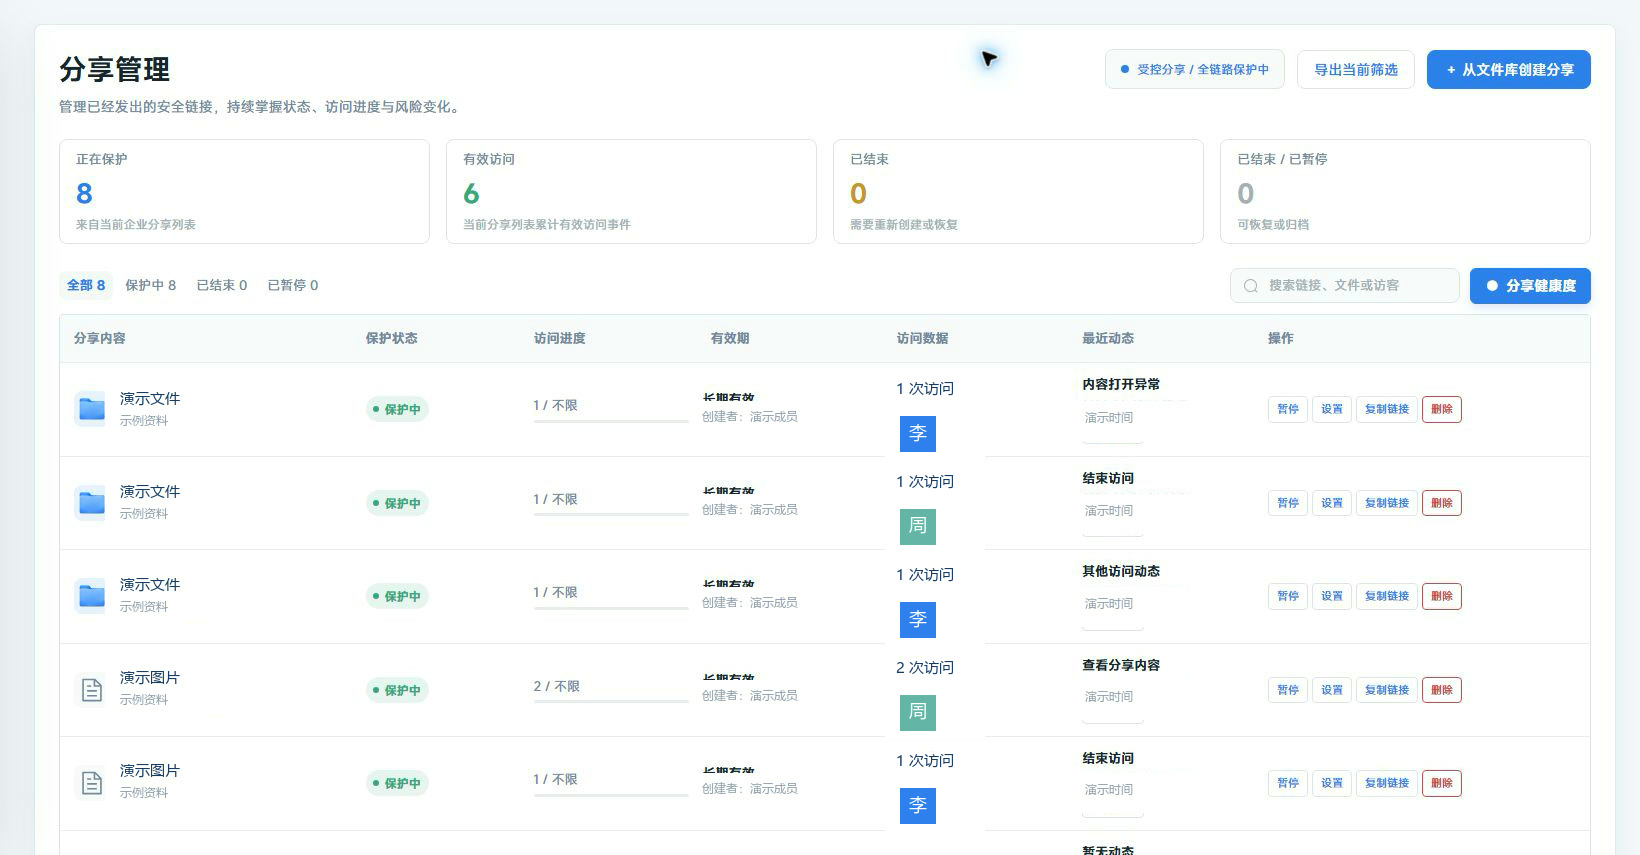Click folder icon in 内容打开异常 row
The image size is (1640, 855).
91,409
